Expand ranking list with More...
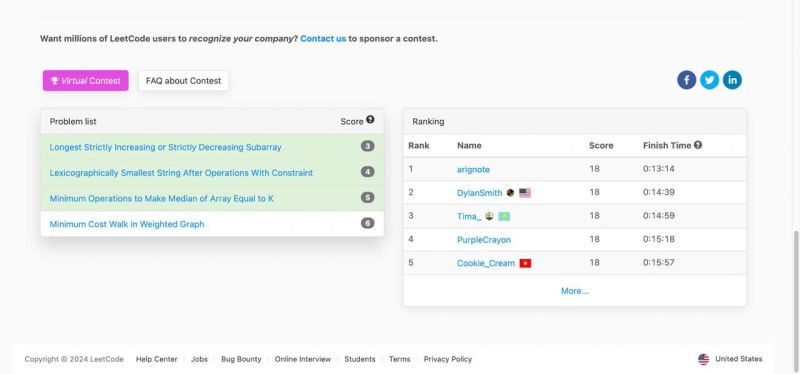The height and width of the screenshot is (374, 800). 574,291
